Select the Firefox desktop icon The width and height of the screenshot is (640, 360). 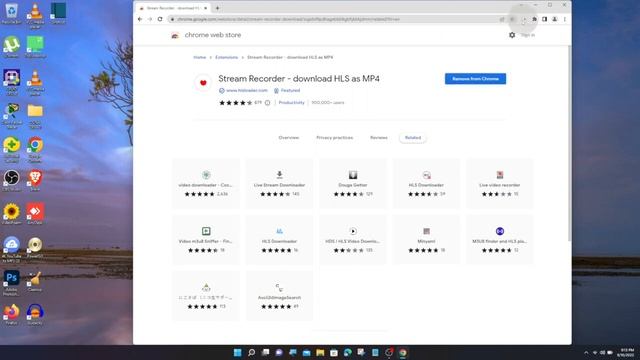coord(11,314)
